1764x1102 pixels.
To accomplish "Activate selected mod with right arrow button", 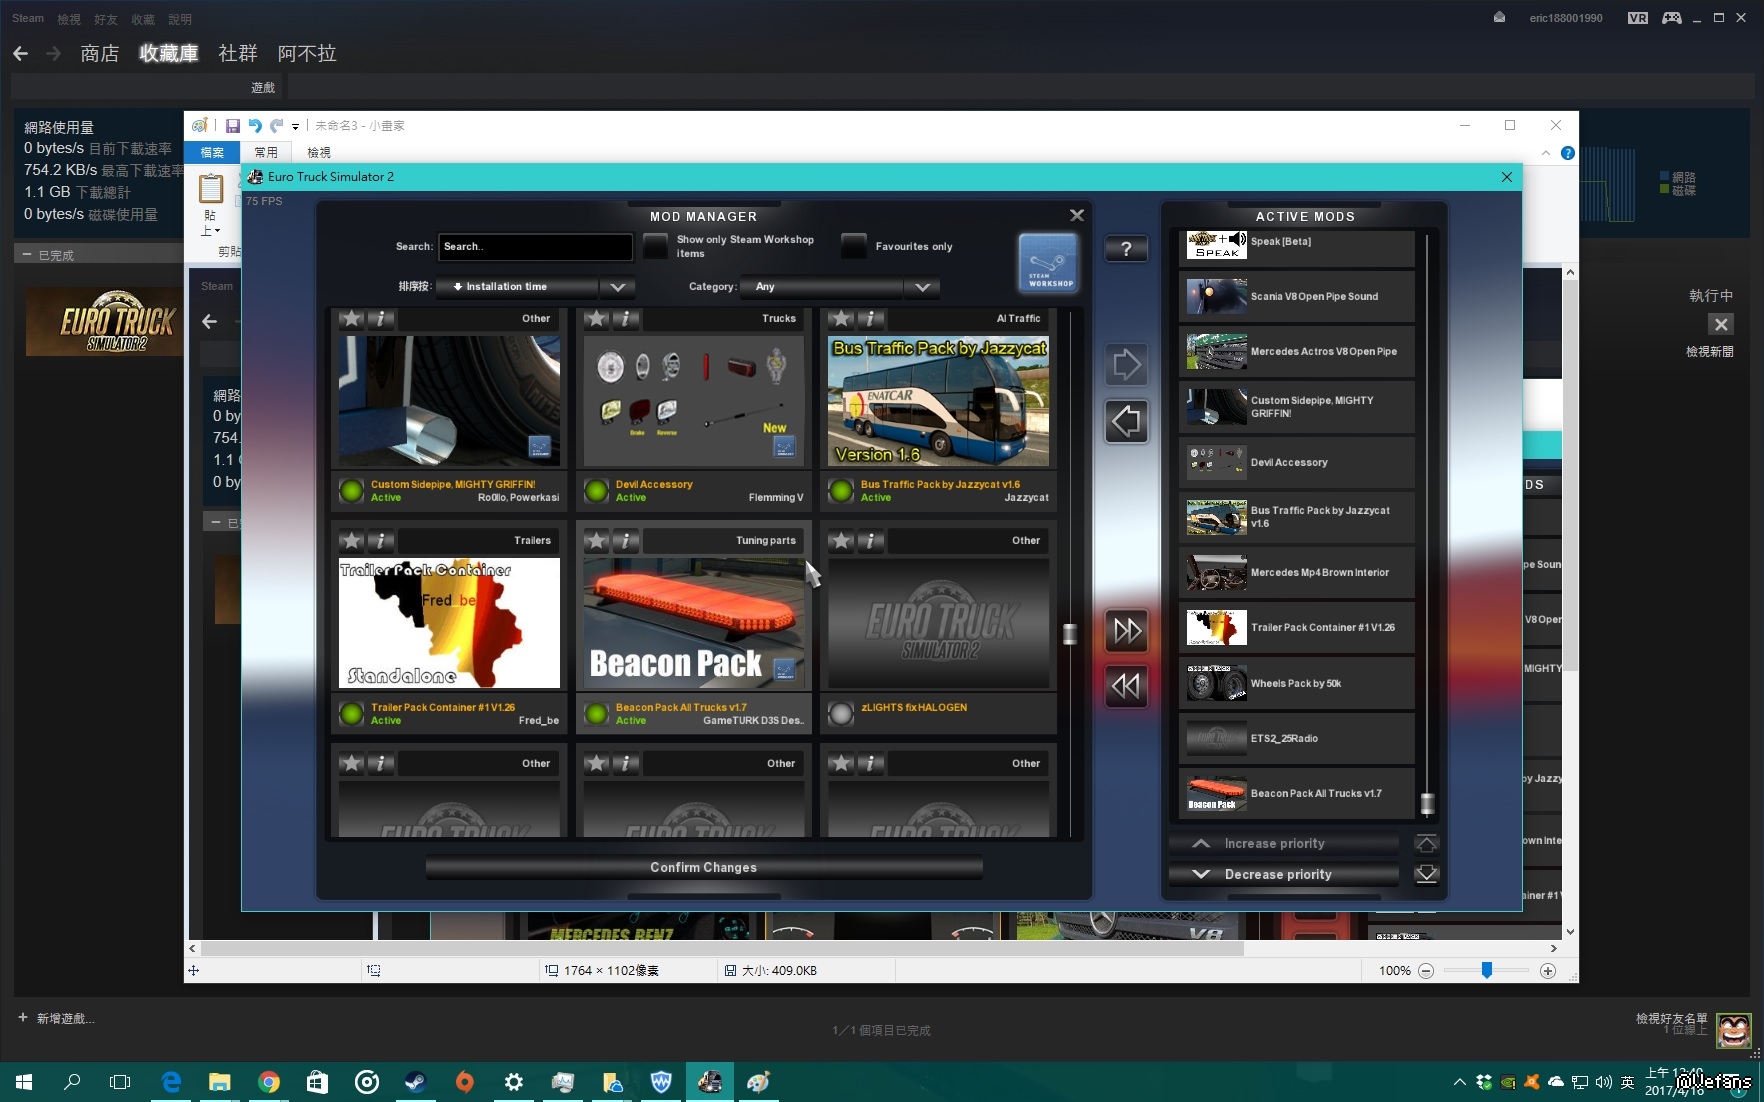I will coord(1126,365).
